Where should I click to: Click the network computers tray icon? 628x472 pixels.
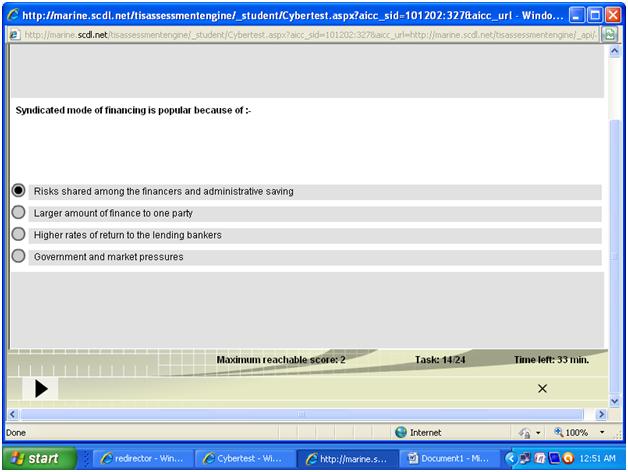click(525, 458)
